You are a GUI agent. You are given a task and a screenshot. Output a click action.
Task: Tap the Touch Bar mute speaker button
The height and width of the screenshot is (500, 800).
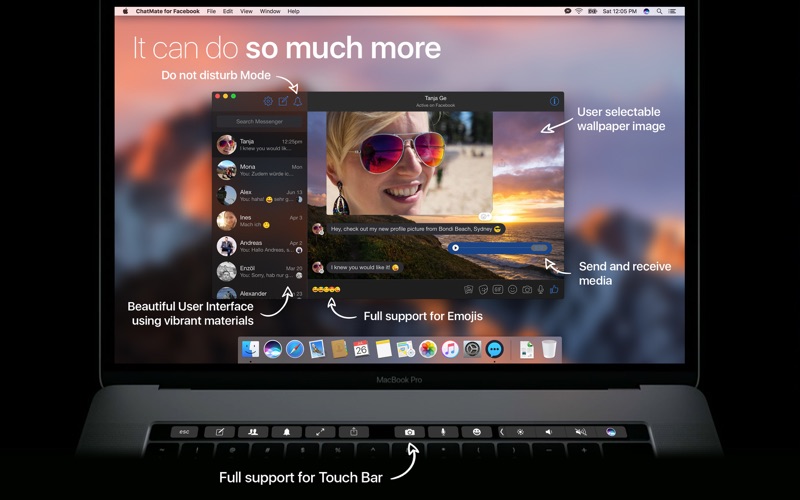581,432
